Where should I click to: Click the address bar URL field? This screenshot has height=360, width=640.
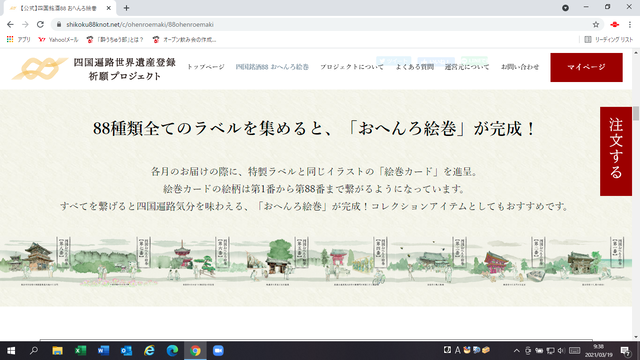click(x=327, y=24)
